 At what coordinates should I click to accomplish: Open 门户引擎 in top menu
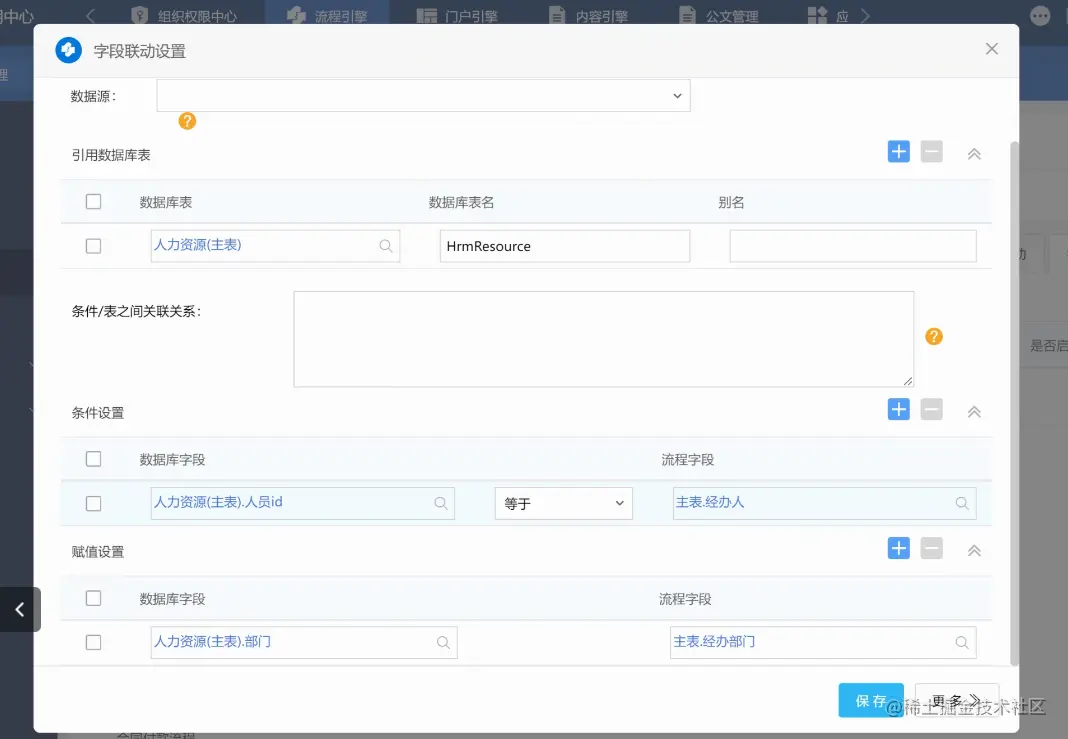(457, 15)
